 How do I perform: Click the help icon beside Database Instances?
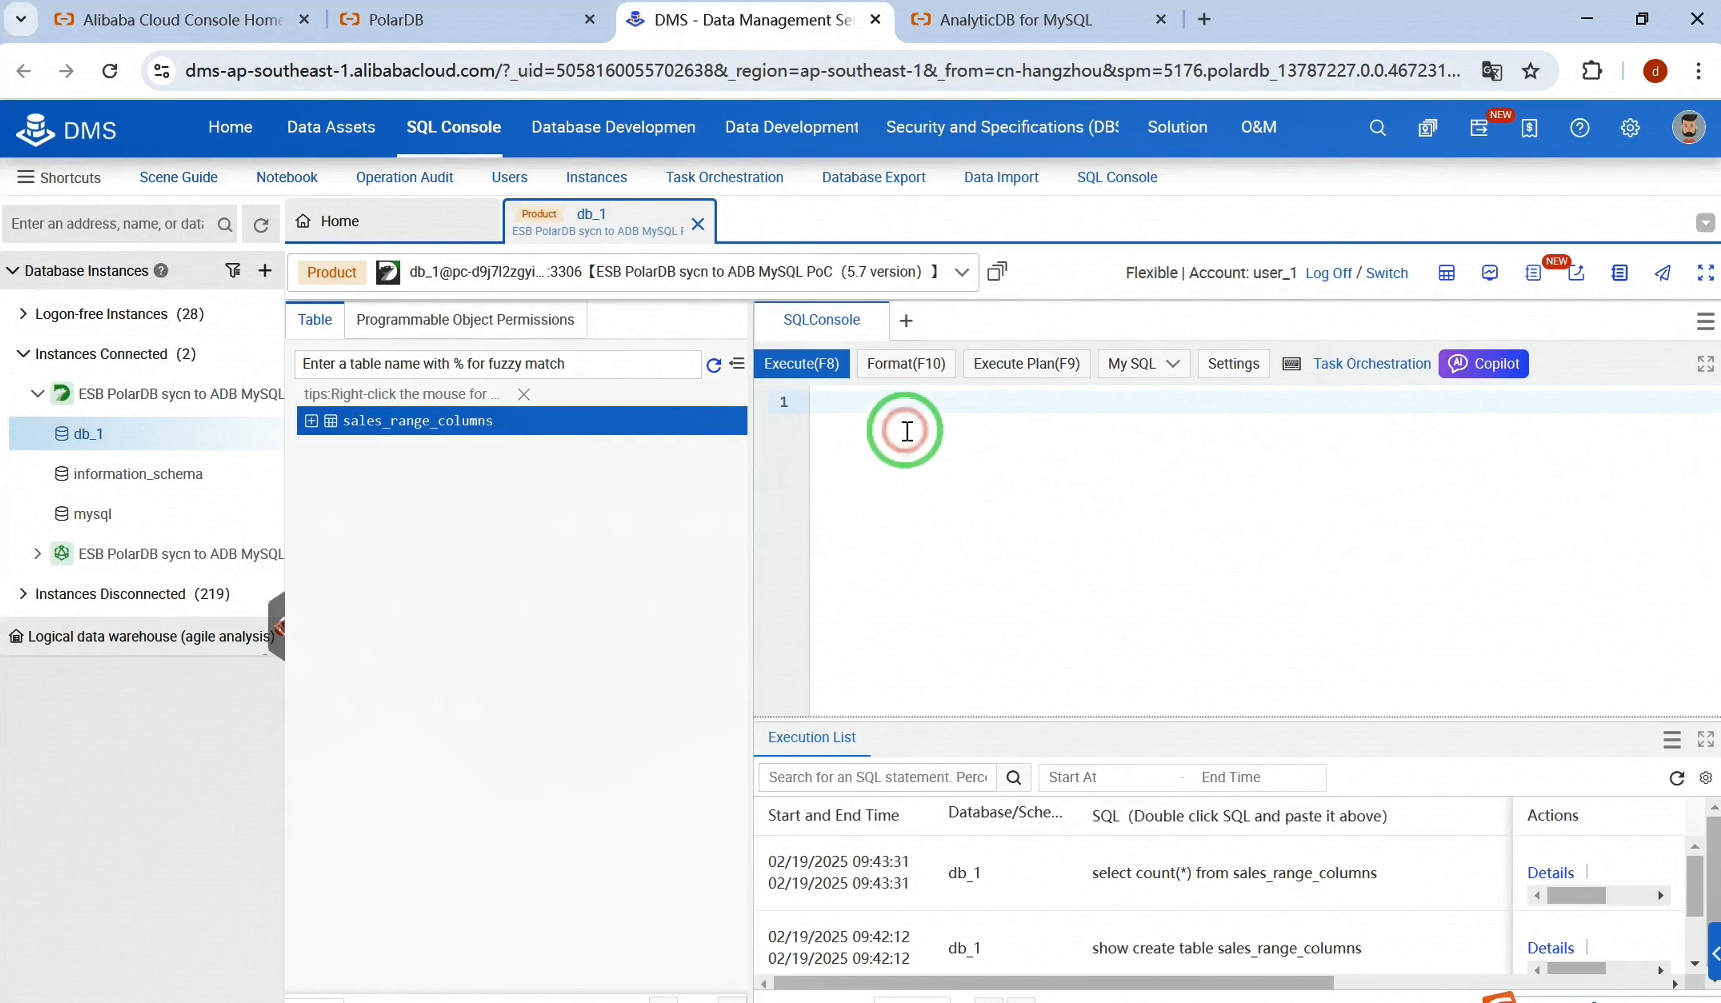pyautogui.click(x=161, y=271)
